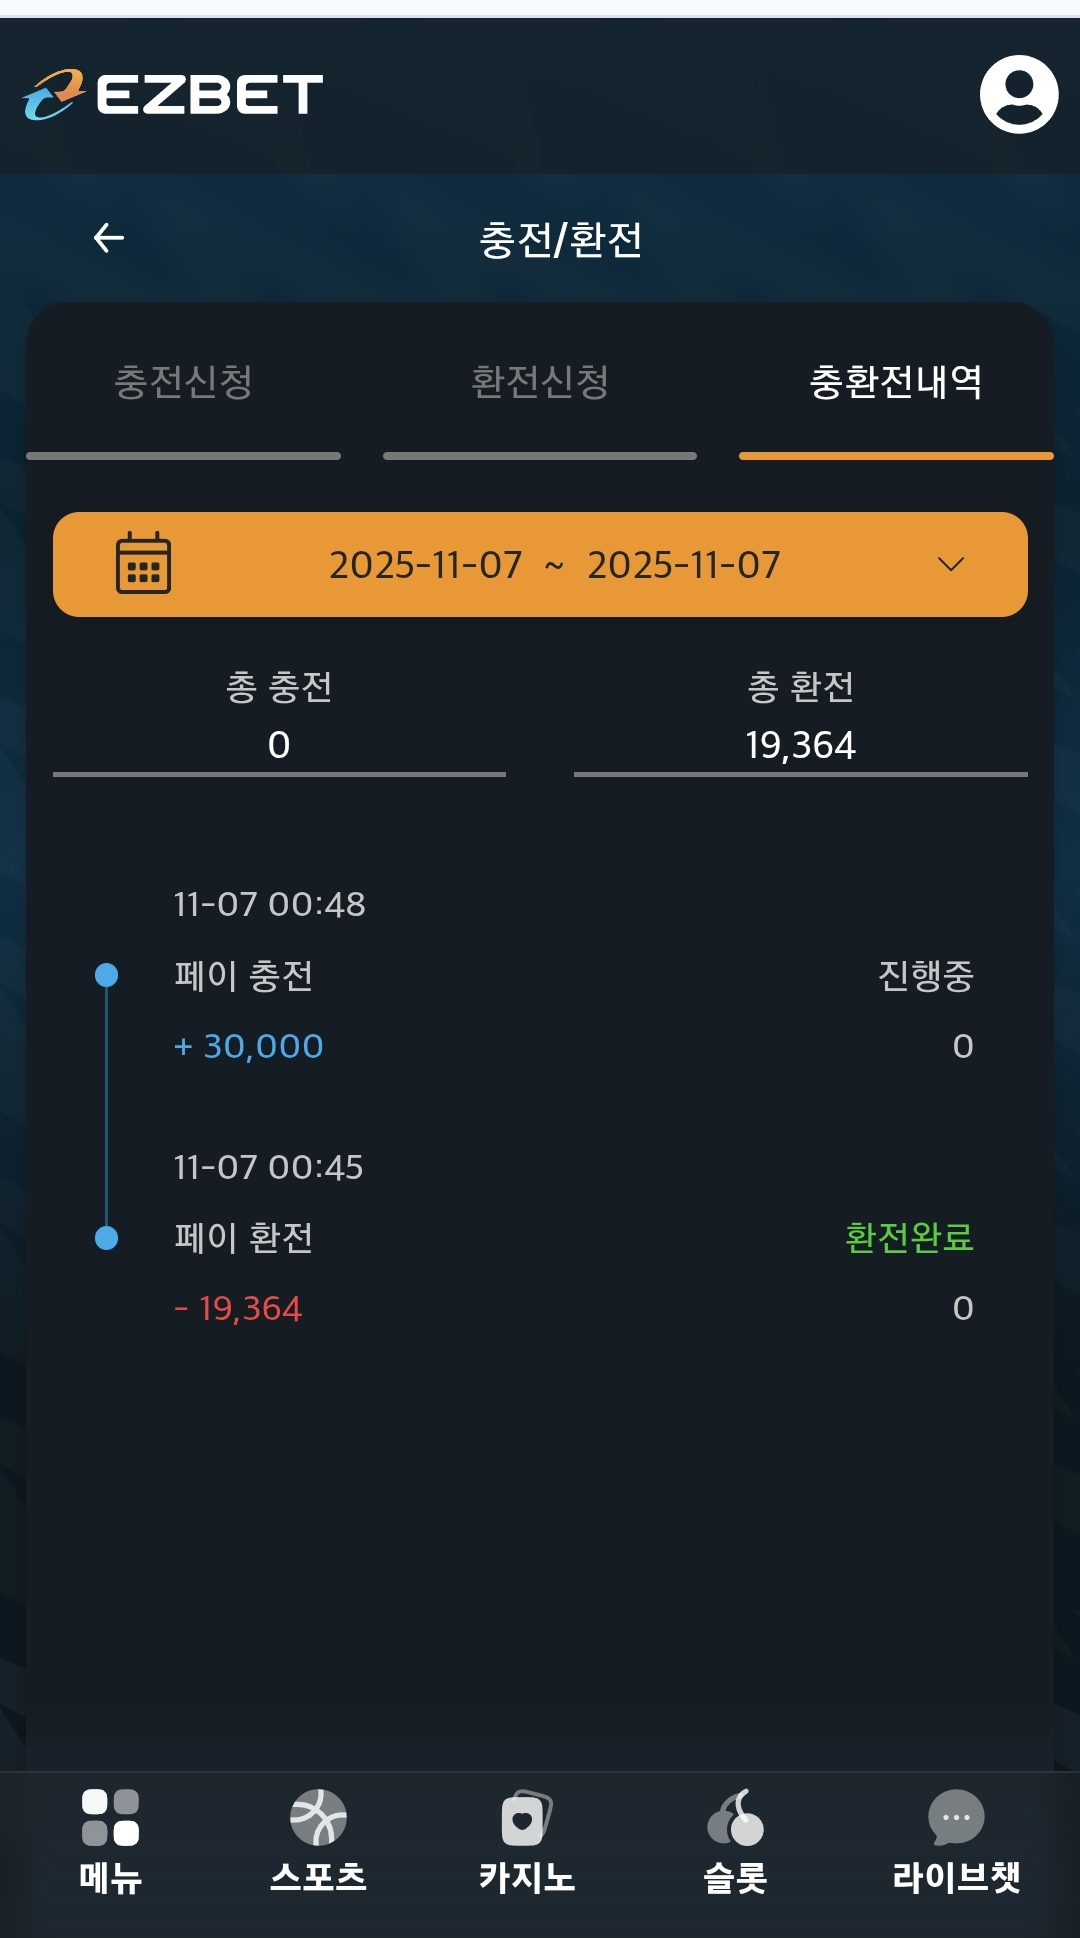Select the 충환전내역 tab
Image resolution: width=1080 pixels, height=1938 pixels.
(896, 382)
